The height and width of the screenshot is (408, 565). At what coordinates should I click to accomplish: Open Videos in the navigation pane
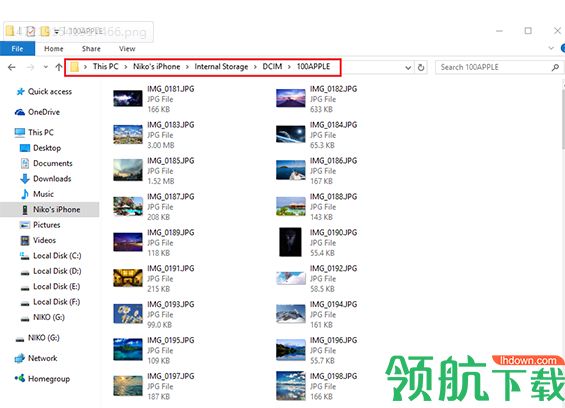pyautogui.click(x=38, y=240)
